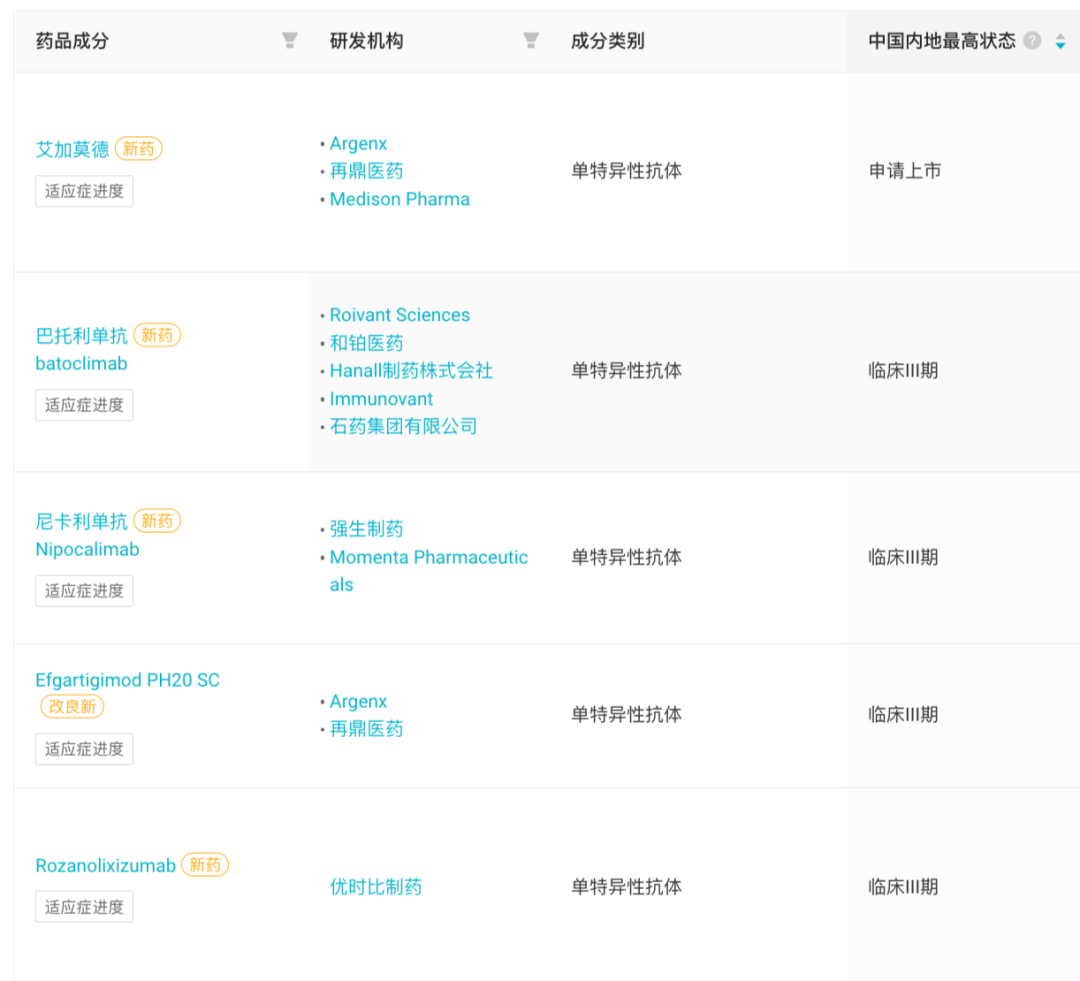The width and height of the screenshot is (1080, 981).
Task: Open 石药集团有限公司 company link
Action: click(404, 426)
